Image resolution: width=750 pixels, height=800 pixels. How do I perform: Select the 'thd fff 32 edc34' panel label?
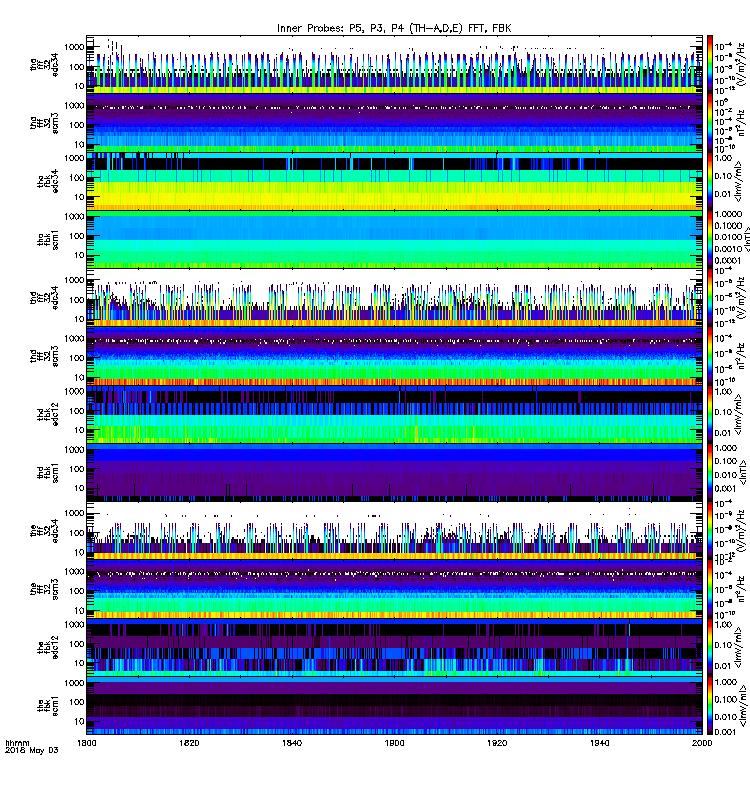click(44, 298)
